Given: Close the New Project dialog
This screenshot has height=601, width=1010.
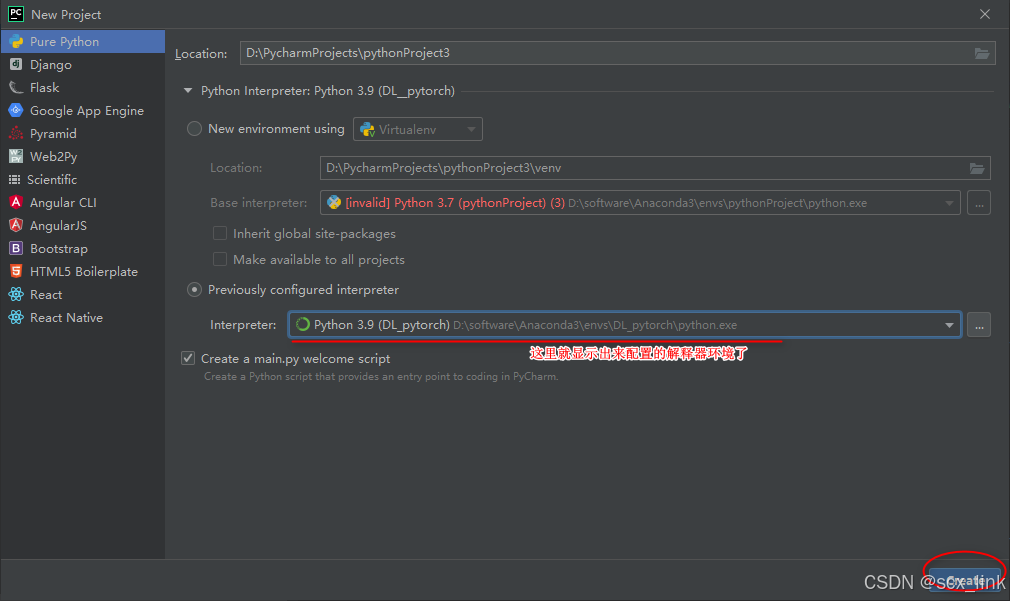Looking at the screenshot, I should (985, 14).
